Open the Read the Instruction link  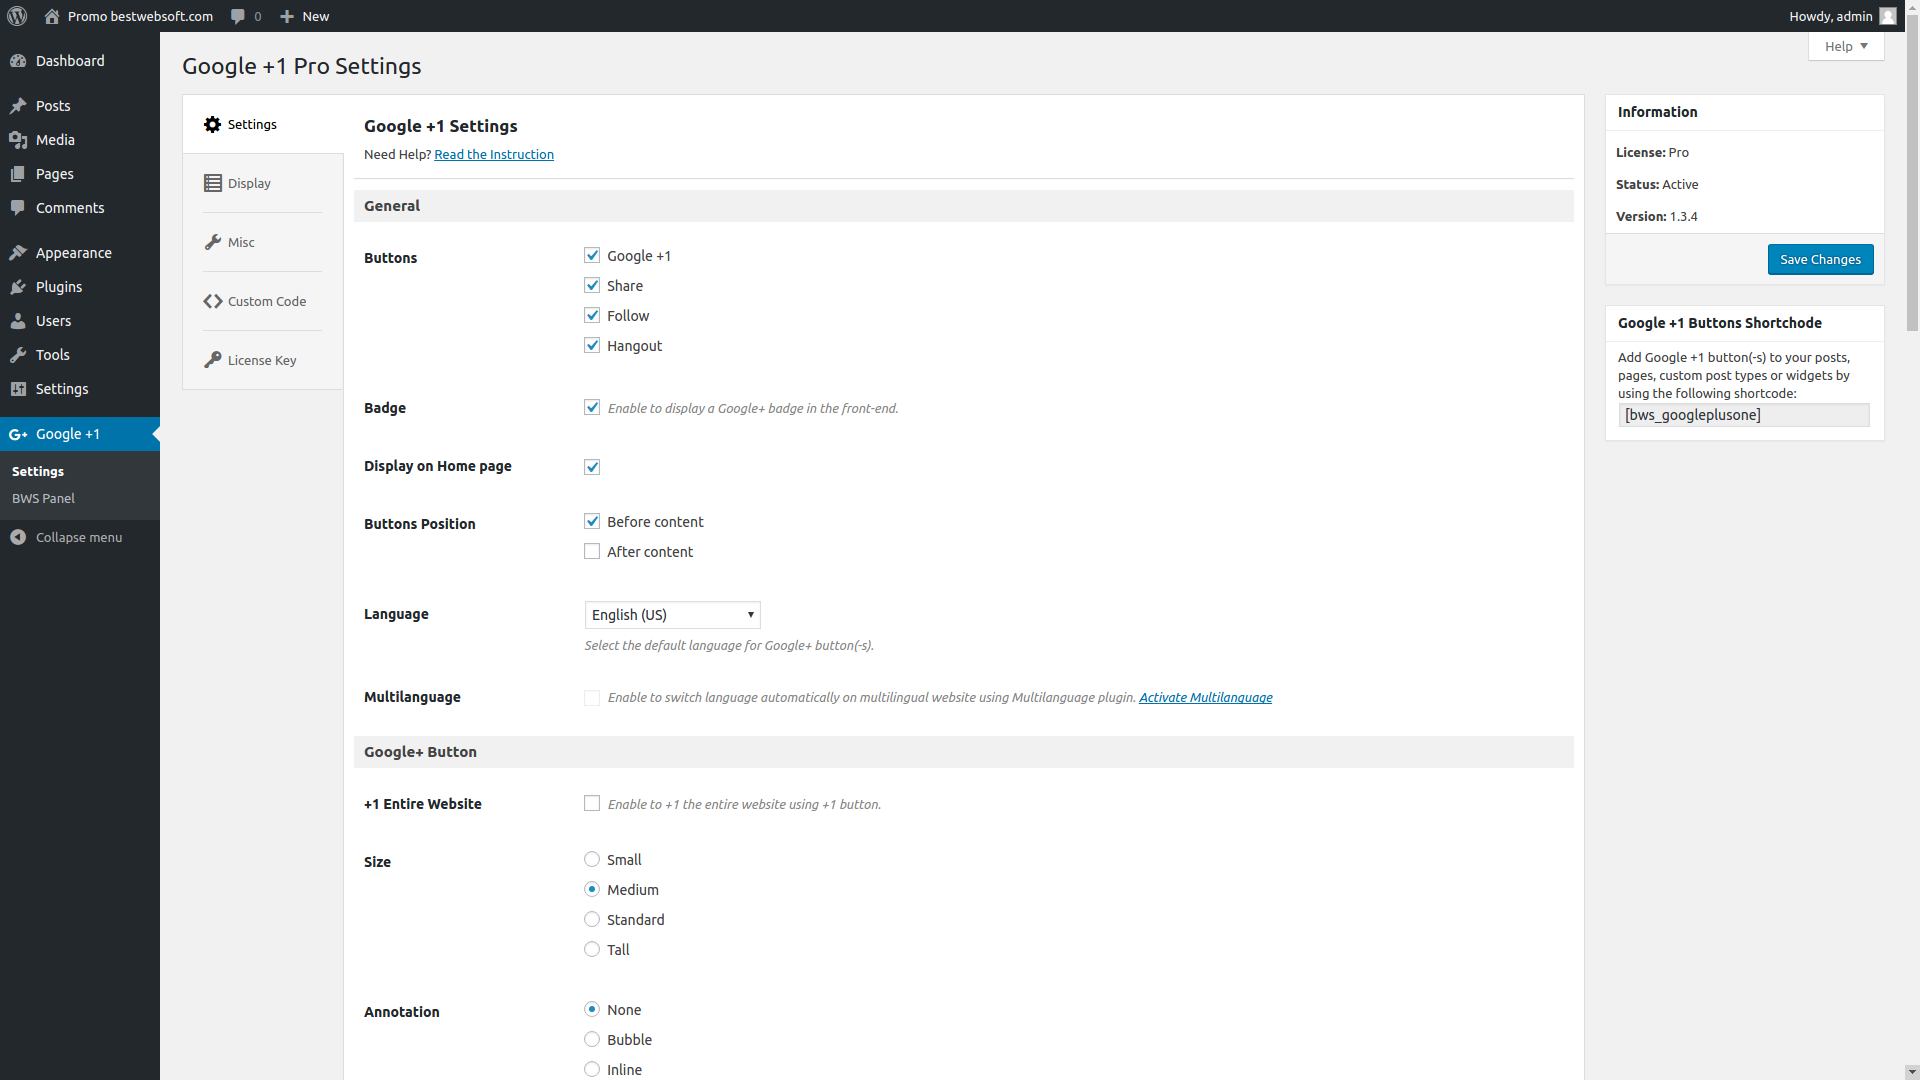(494, 154)
